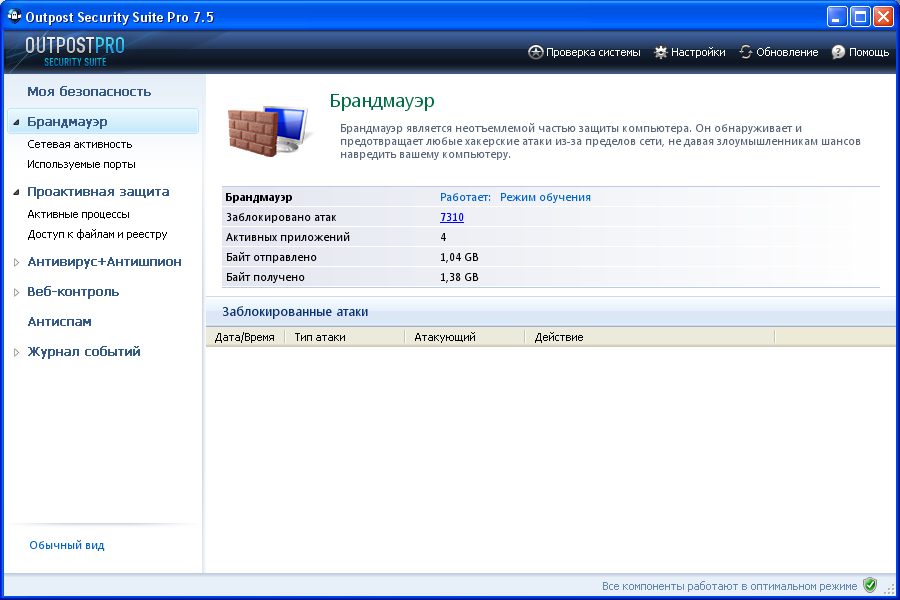The image size is (900, 600).
Task: Click the 1,38 GB value
Action: coord(459,277)
